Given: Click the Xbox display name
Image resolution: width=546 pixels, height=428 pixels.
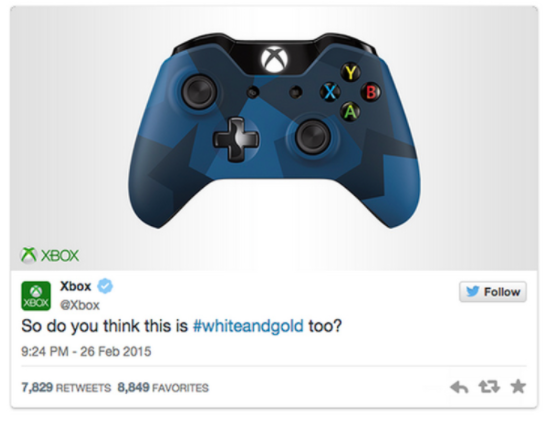Looking at the screenshot, I should pos(76,286).
